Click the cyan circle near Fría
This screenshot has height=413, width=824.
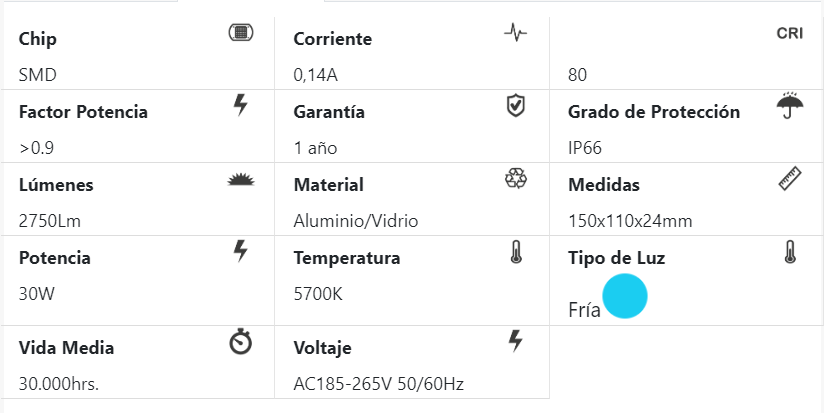[625, 297]
